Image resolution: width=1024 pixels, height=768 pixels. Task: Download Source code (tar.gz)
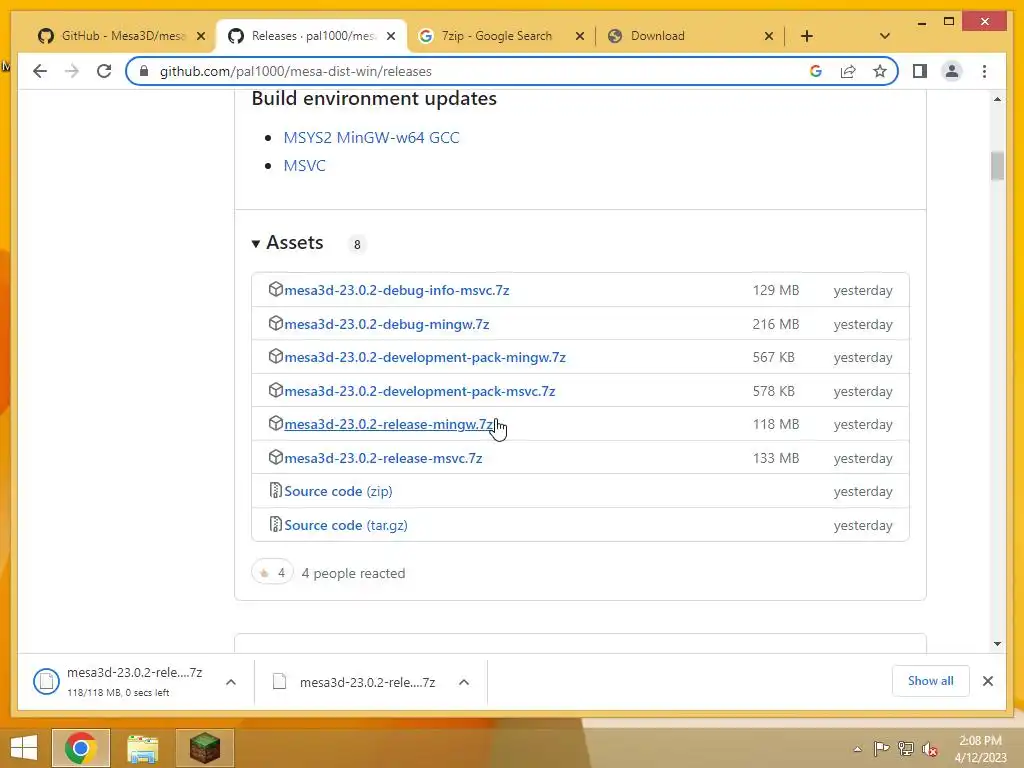click(x=346, y=525)
